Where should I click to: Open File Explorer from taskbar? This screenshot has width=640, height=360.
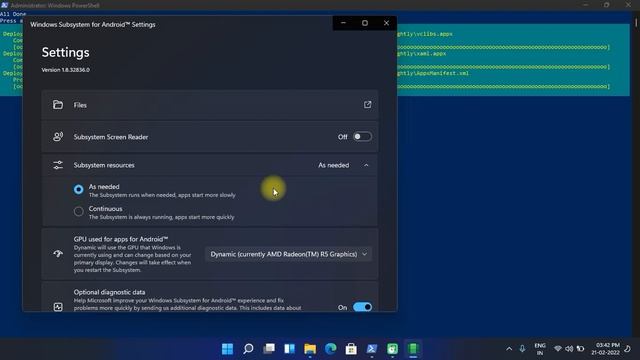coord(310,349)
